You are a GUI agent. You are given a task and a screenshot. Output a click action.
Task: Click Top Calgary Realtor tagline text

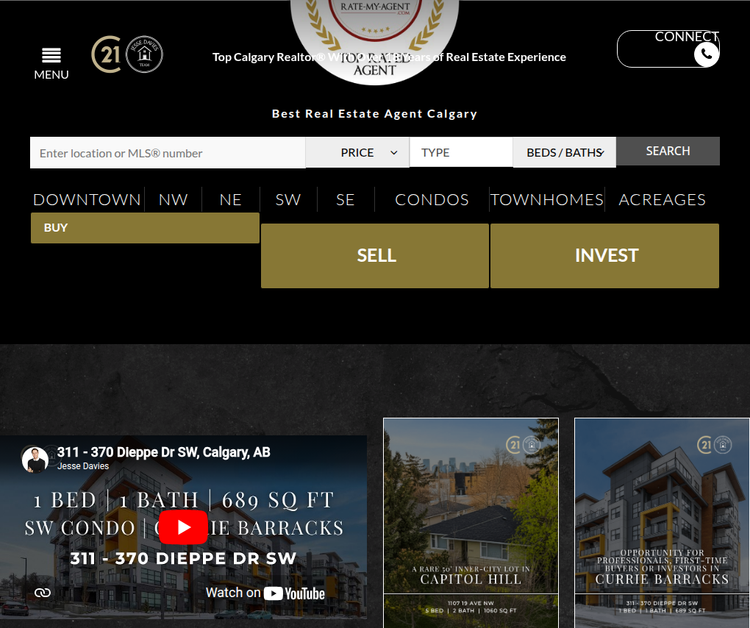(x=389, y=57)
